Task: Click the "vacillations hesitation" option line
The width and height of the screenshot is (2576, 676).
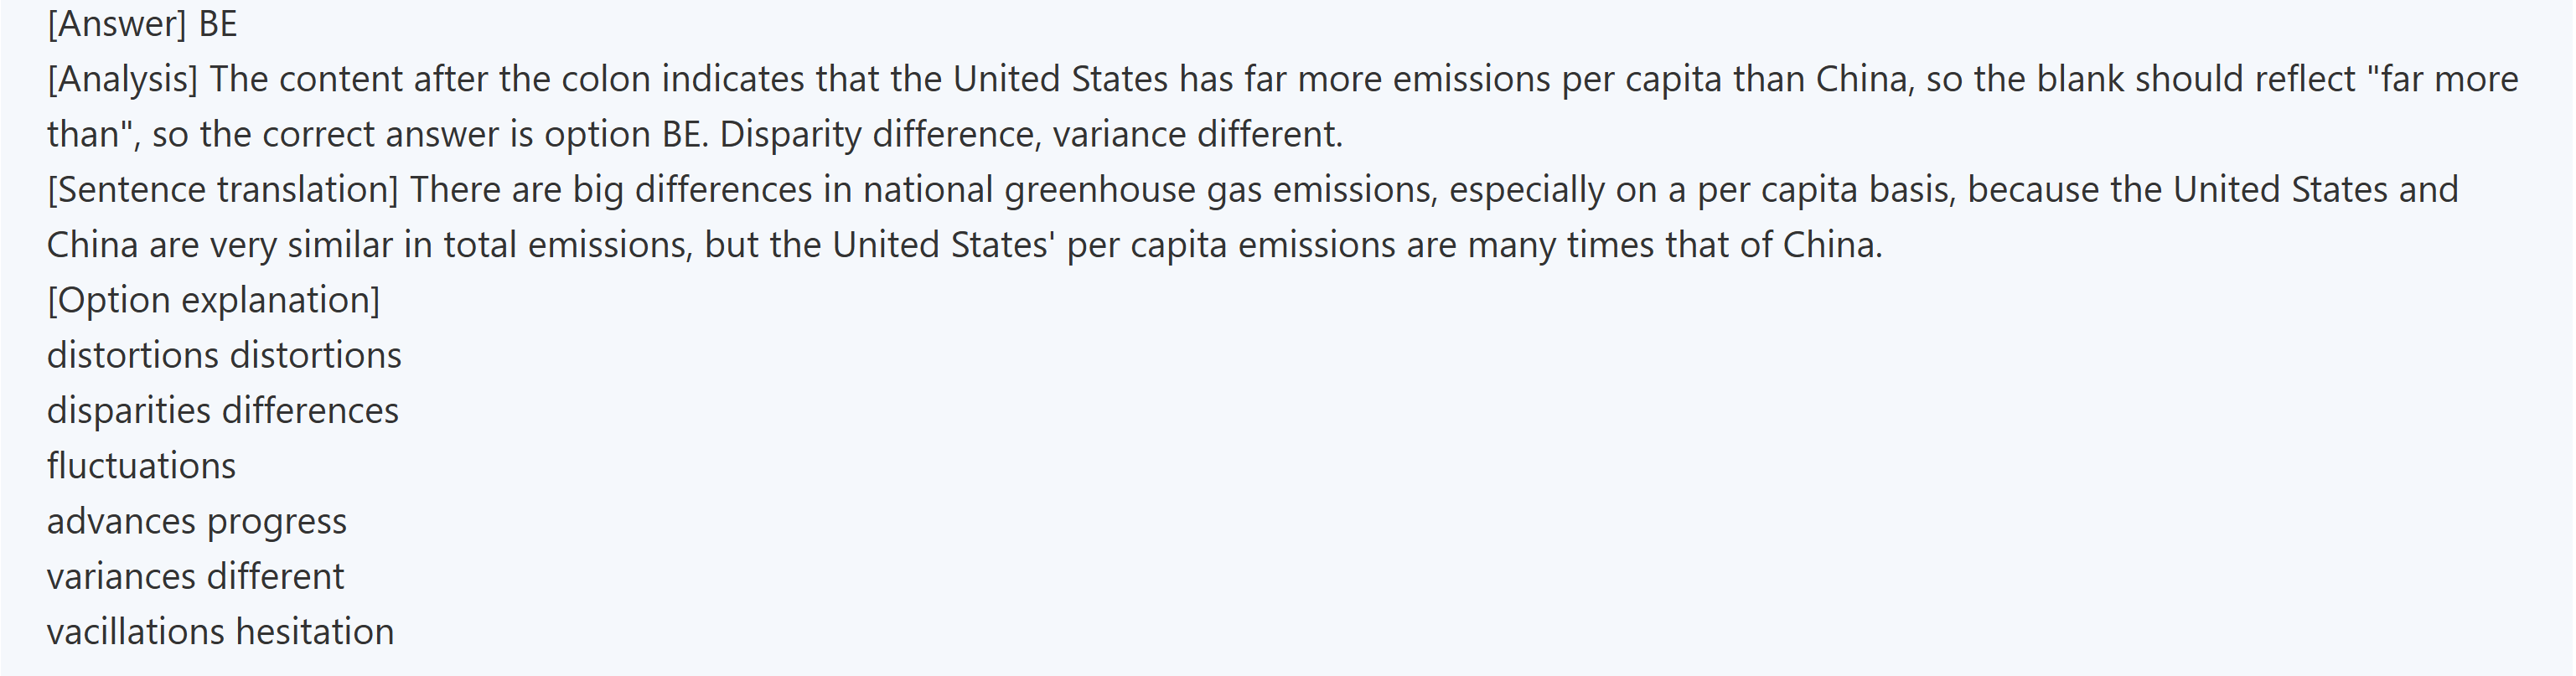Action: coord(220,631)
